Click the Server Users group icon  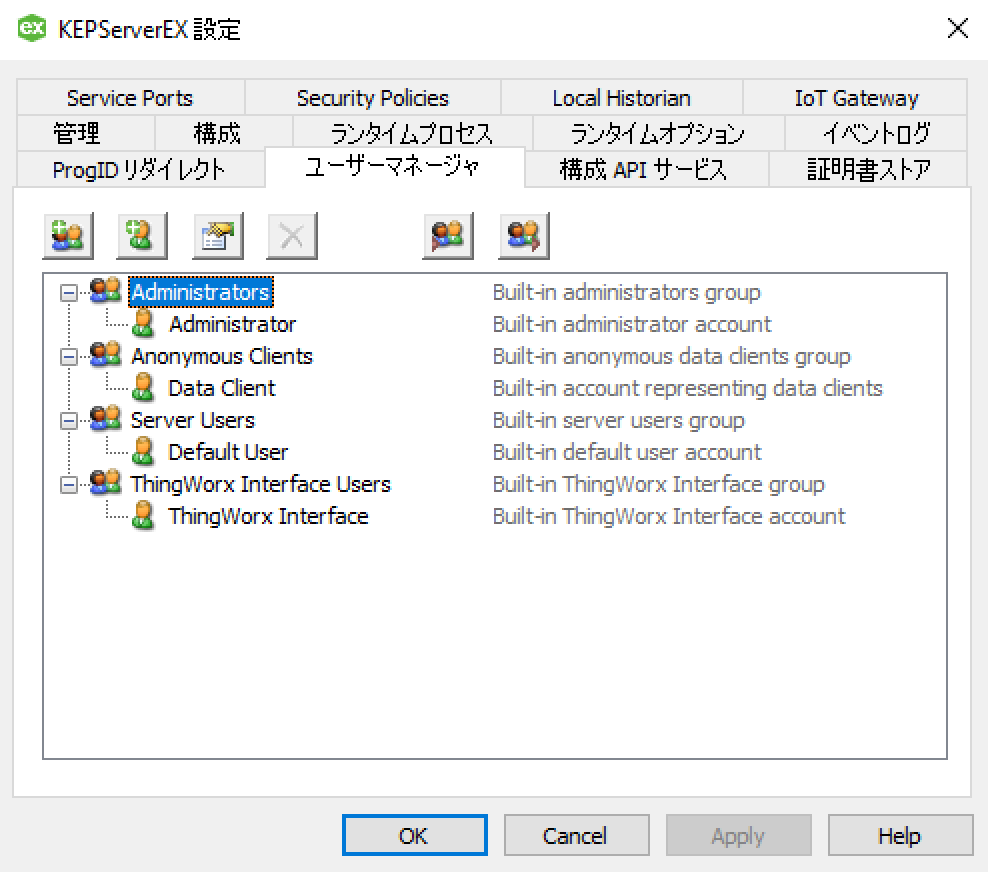[x=105, y=419]
